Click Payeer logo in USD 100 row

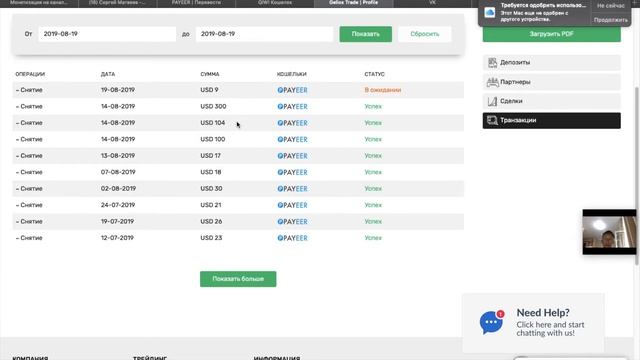click(x=292, y=140)
